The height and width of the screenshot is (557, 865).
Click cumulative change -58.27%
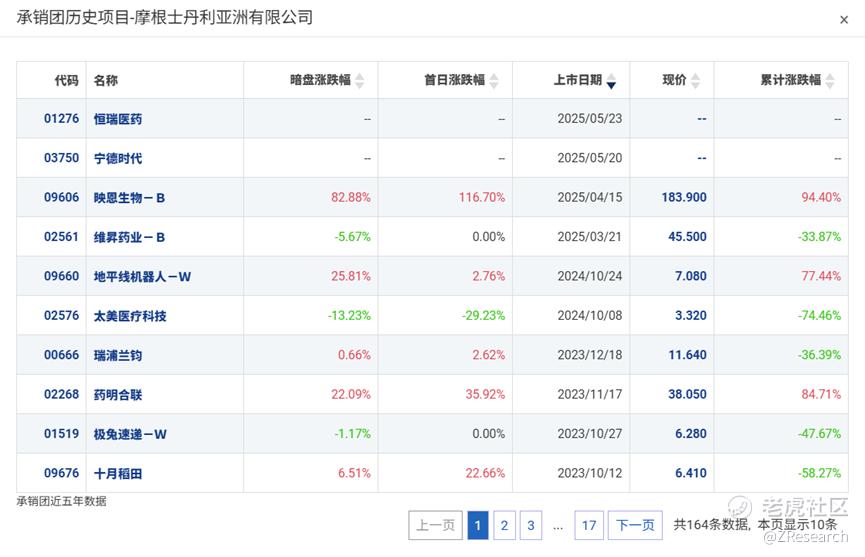pos(819,473)
